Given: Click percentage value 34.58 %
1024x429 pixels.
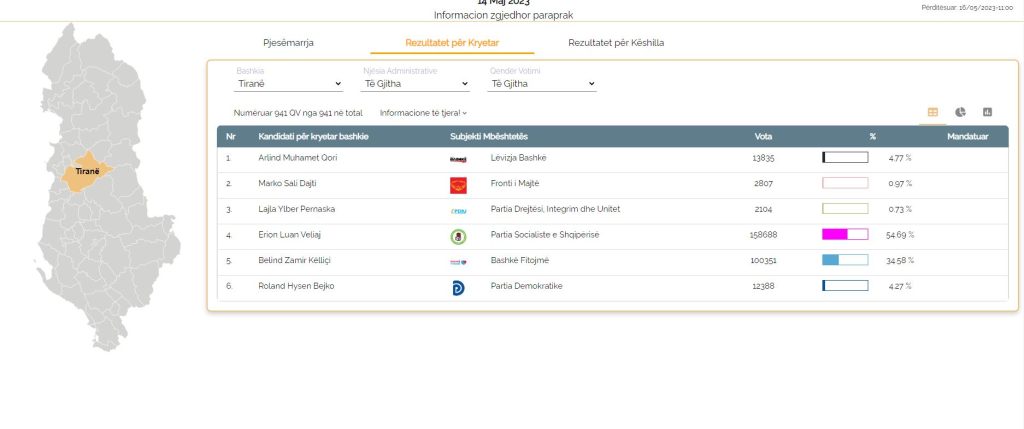Looking at the screenshot, I should tap(900, 261).
